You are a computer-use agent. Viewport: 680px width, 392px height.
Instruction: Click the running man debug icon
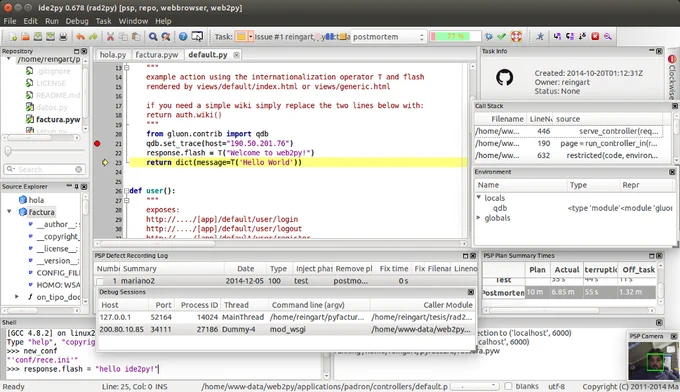click(x=540, y=37)
